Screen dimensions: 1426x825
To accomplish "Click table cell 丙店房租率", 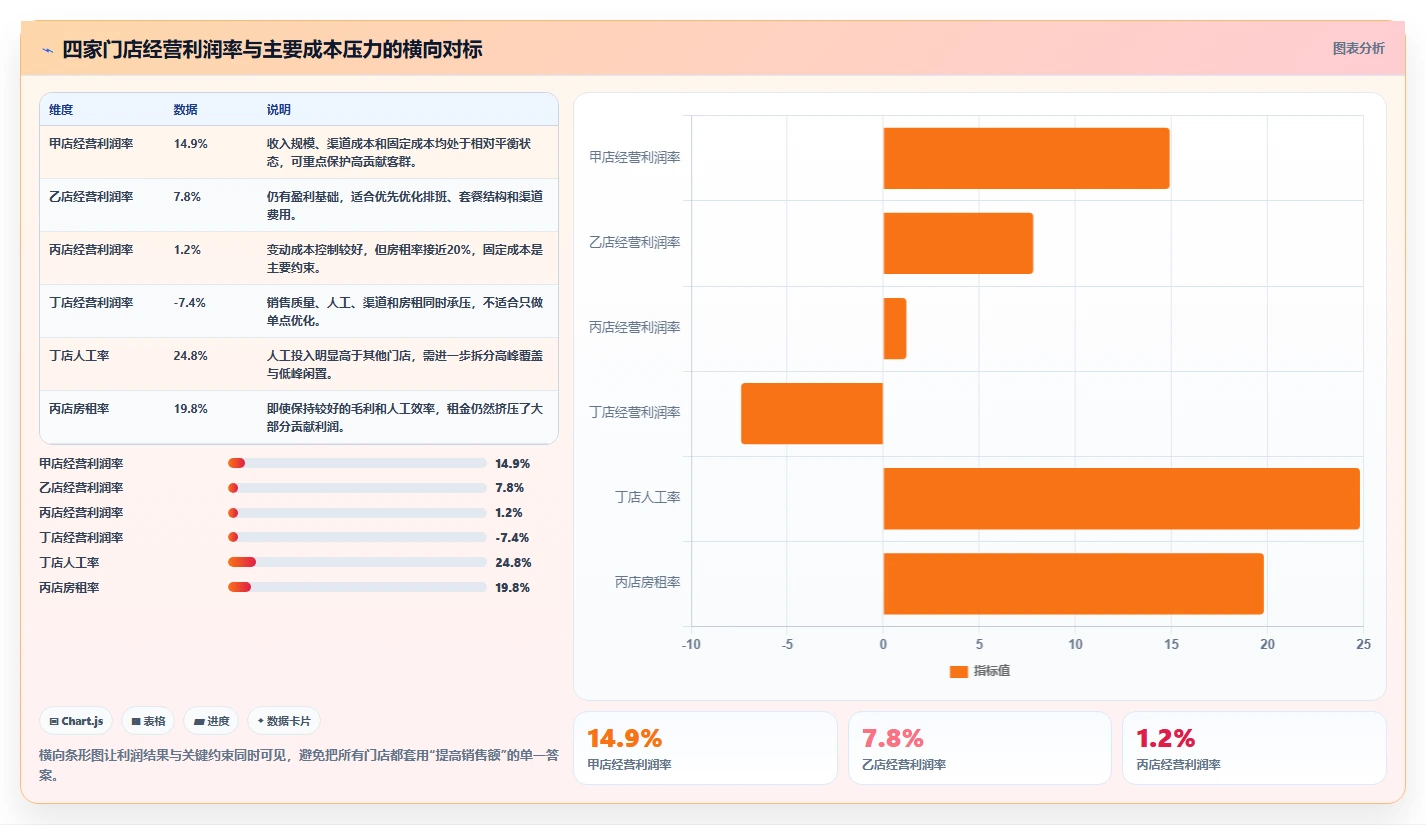I will point(79,408).
